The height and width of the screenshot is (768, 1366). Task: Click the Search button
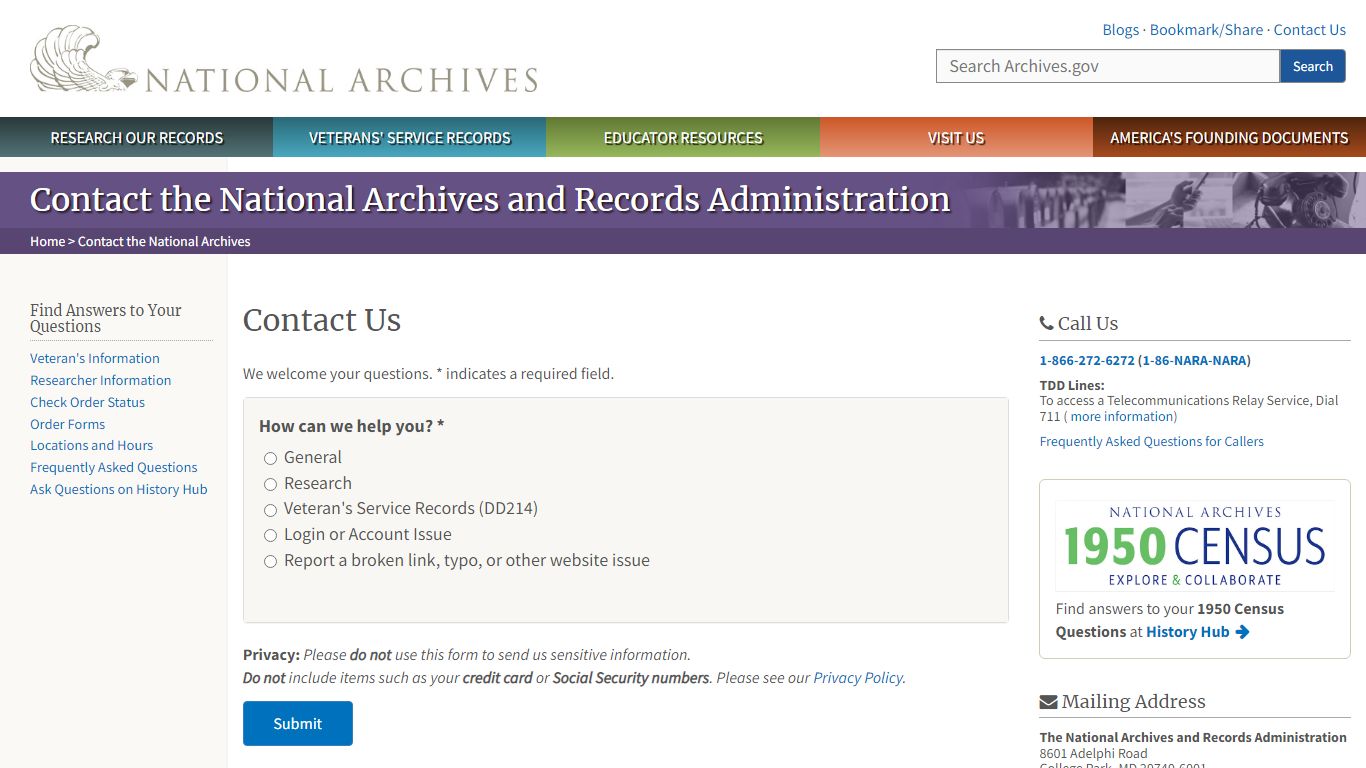click(1312, 66)
